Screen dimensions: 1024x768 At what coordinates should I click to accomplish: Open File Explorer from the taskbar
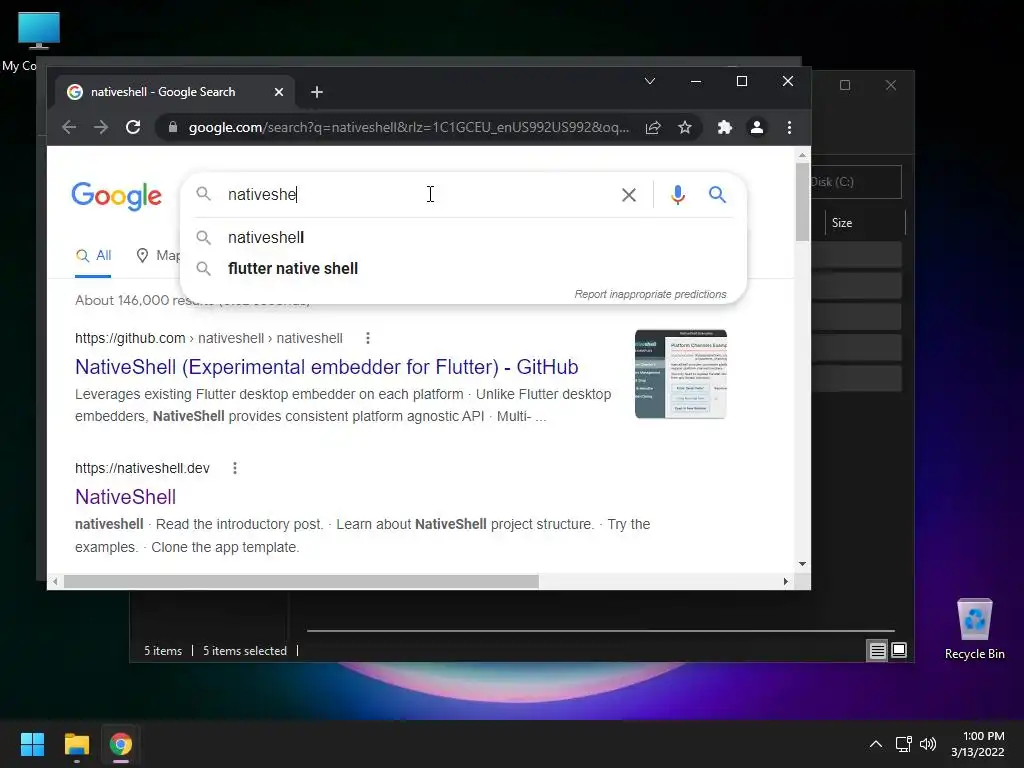(x=76, y=744)
